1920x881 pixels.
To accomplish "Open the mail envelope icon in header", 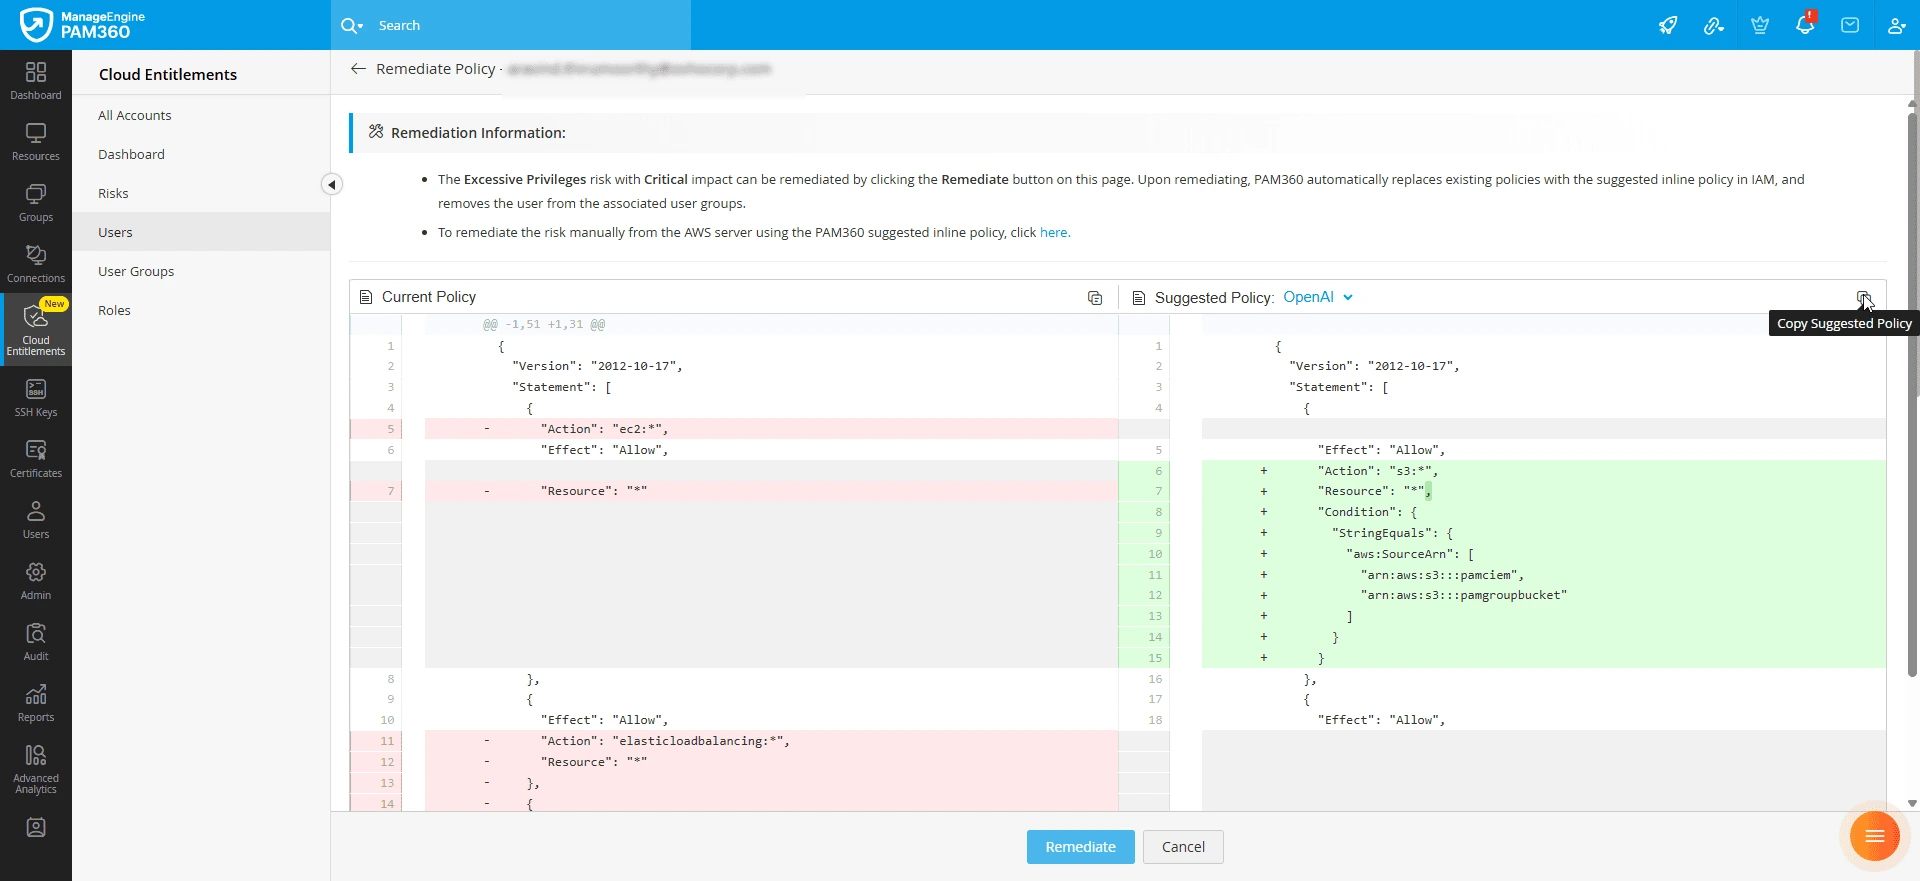I will coord(1850,26).
